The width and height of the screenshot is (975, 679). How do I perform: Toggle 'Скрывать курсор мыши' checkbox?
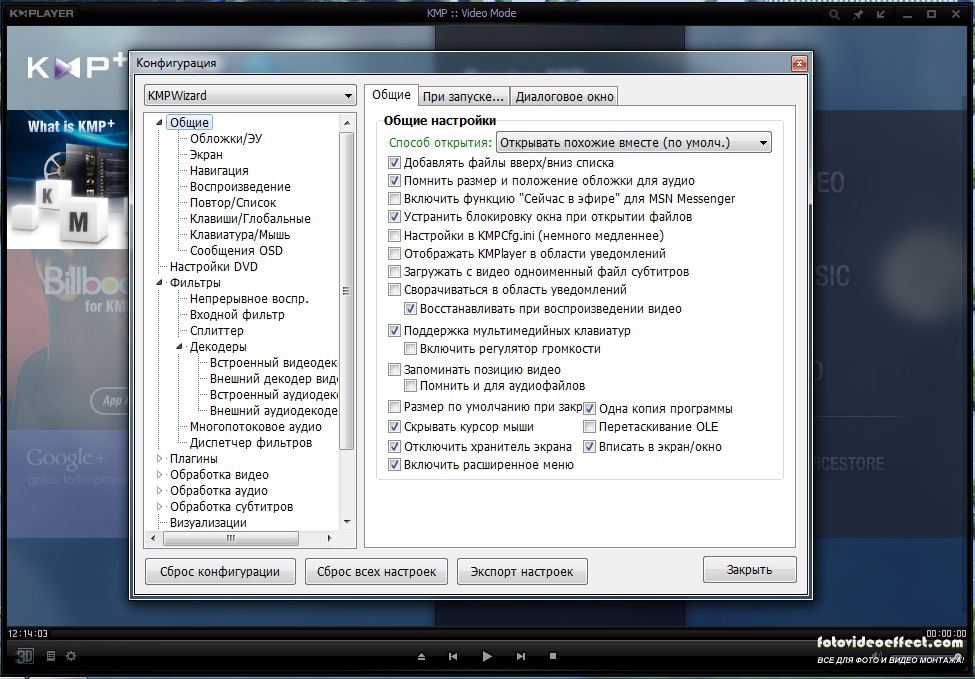point(394,427)
